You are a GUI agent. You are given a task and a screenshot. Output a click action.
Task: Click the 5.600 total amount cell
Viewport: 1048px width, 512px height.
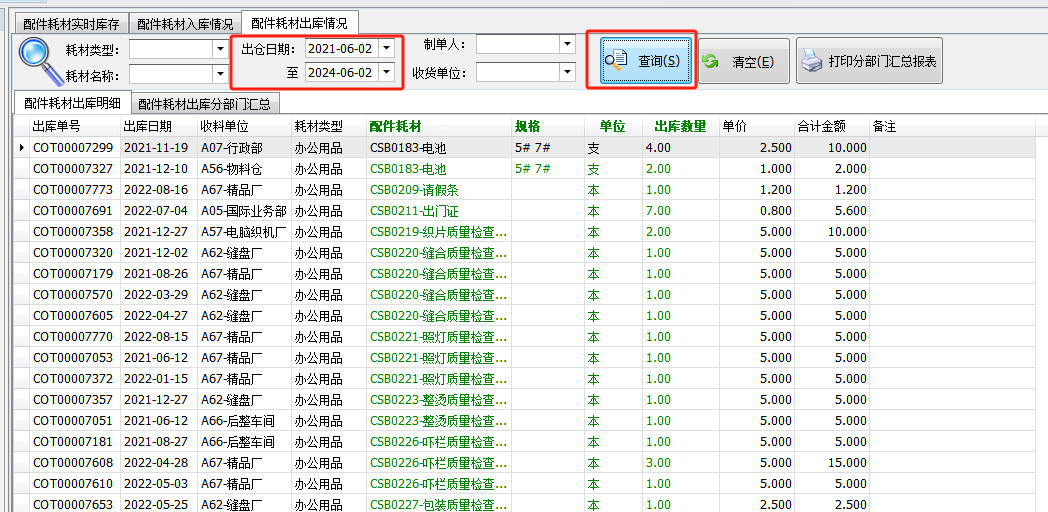tap(831, 211)
